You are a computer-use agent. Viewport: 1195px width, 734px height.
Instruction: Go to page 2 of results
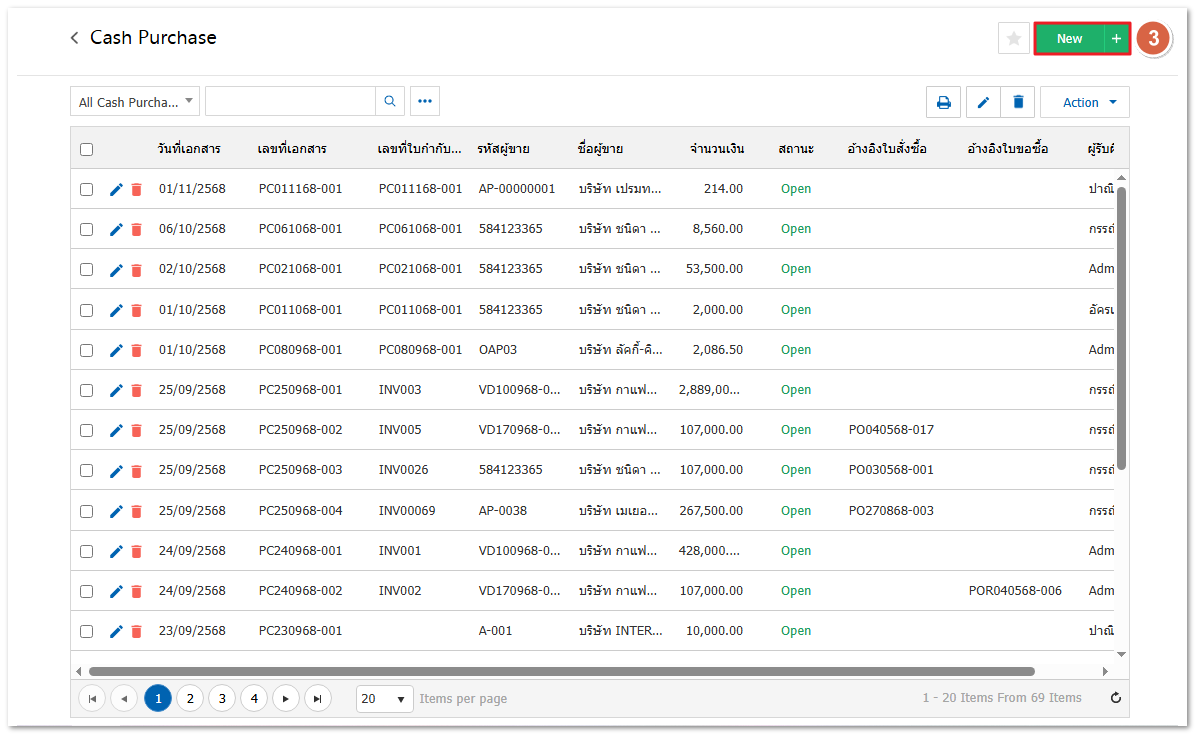190,698
